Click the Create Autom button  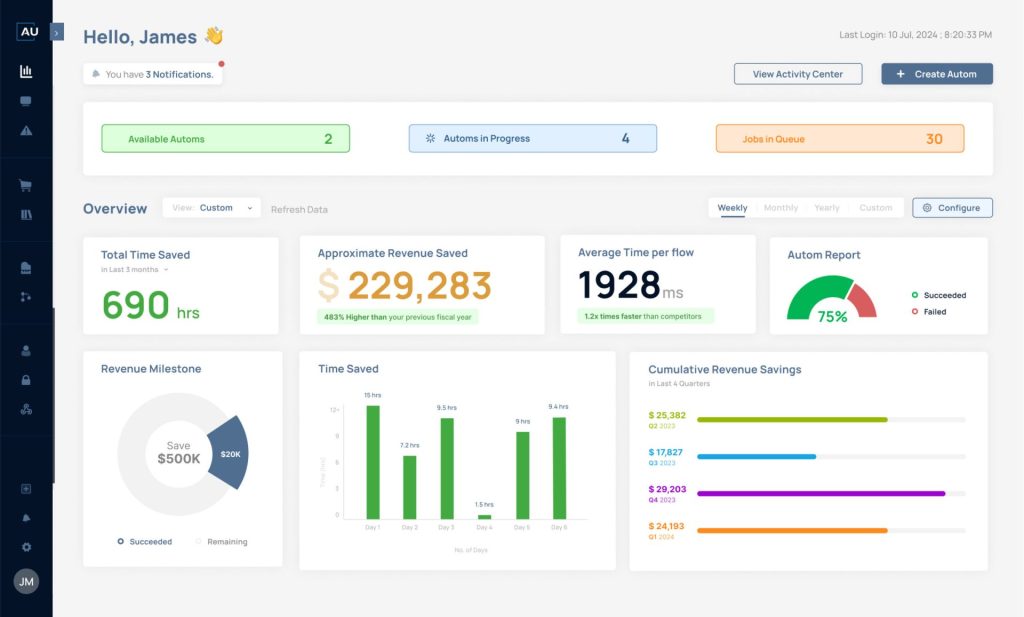936,74
